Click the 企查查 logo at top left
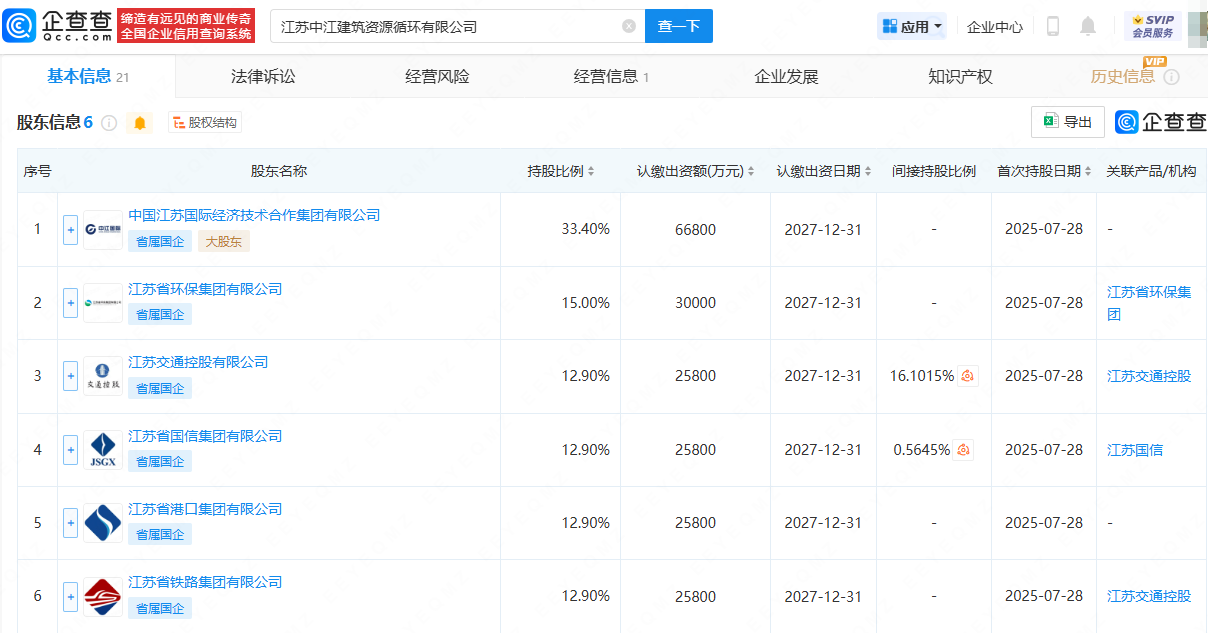This screenshot has height=633, width=1208. tap(58, 26)
